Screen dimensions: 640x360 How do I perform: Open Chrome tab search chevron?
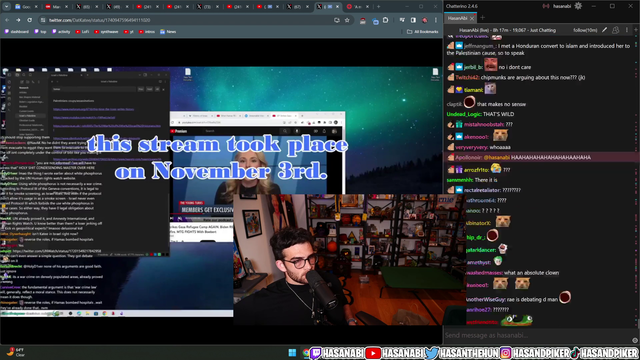[7, 7]
